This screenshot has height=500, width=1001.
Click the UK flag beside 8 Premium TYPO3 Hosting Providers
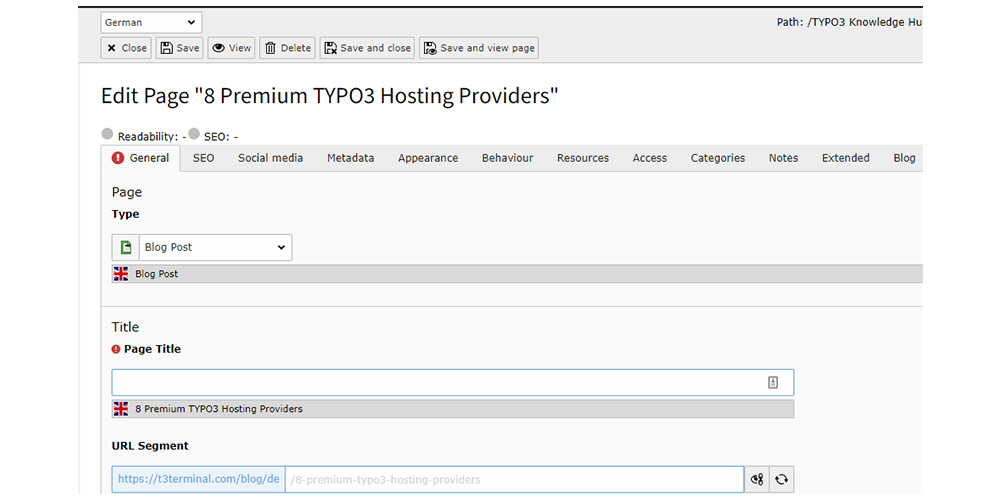click(121, 409)
